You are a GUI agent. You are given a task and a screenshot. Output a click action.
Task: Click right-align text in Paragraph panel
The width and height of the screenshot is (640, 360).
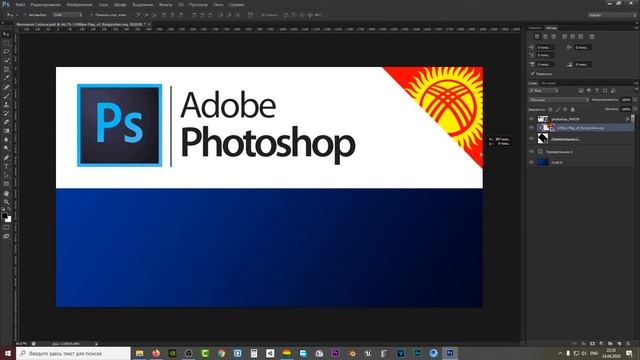click(x=553, y=37)
